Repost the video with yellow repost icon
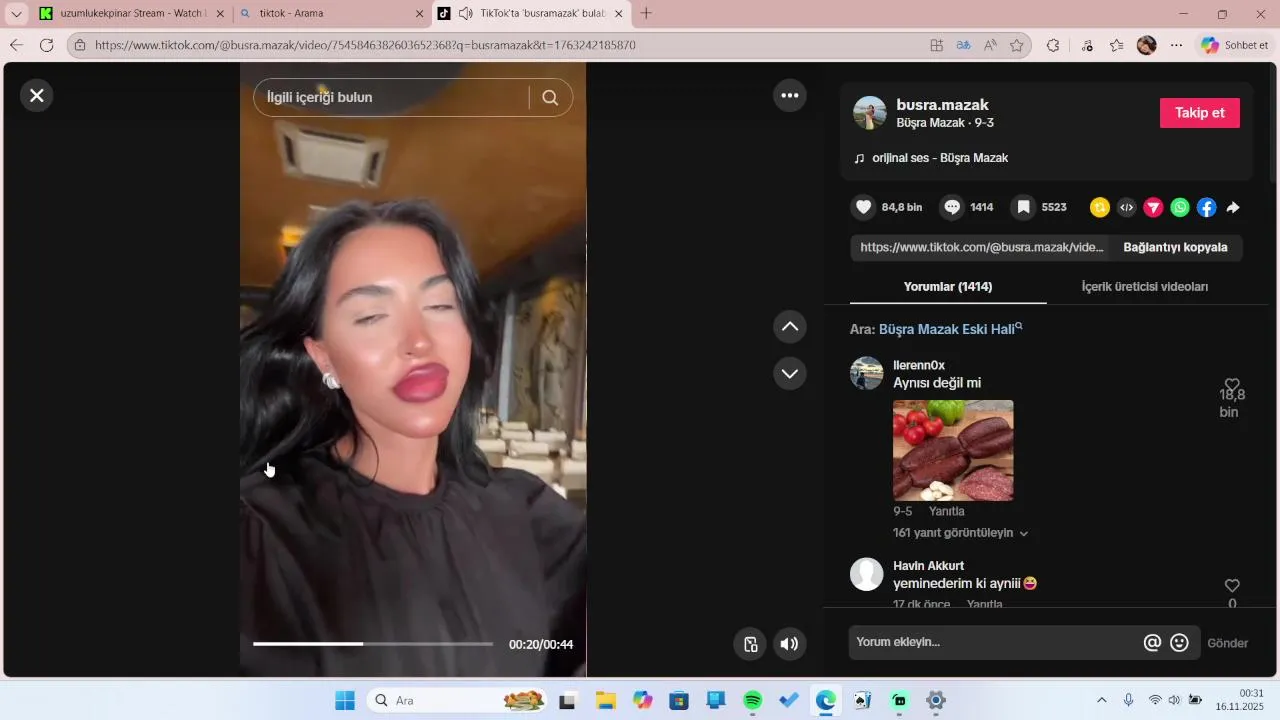Viewport: 1280px width, 720px height. (1100, 207)
